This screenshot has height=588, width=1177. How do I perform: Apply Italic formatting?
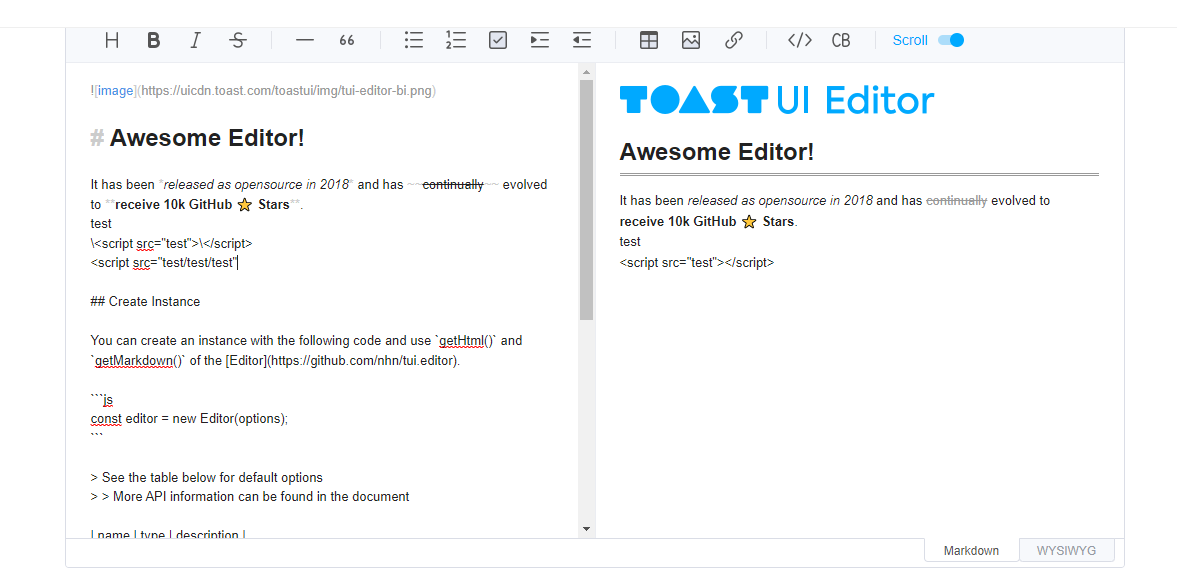pyautogui.click(x=195, y=40)
